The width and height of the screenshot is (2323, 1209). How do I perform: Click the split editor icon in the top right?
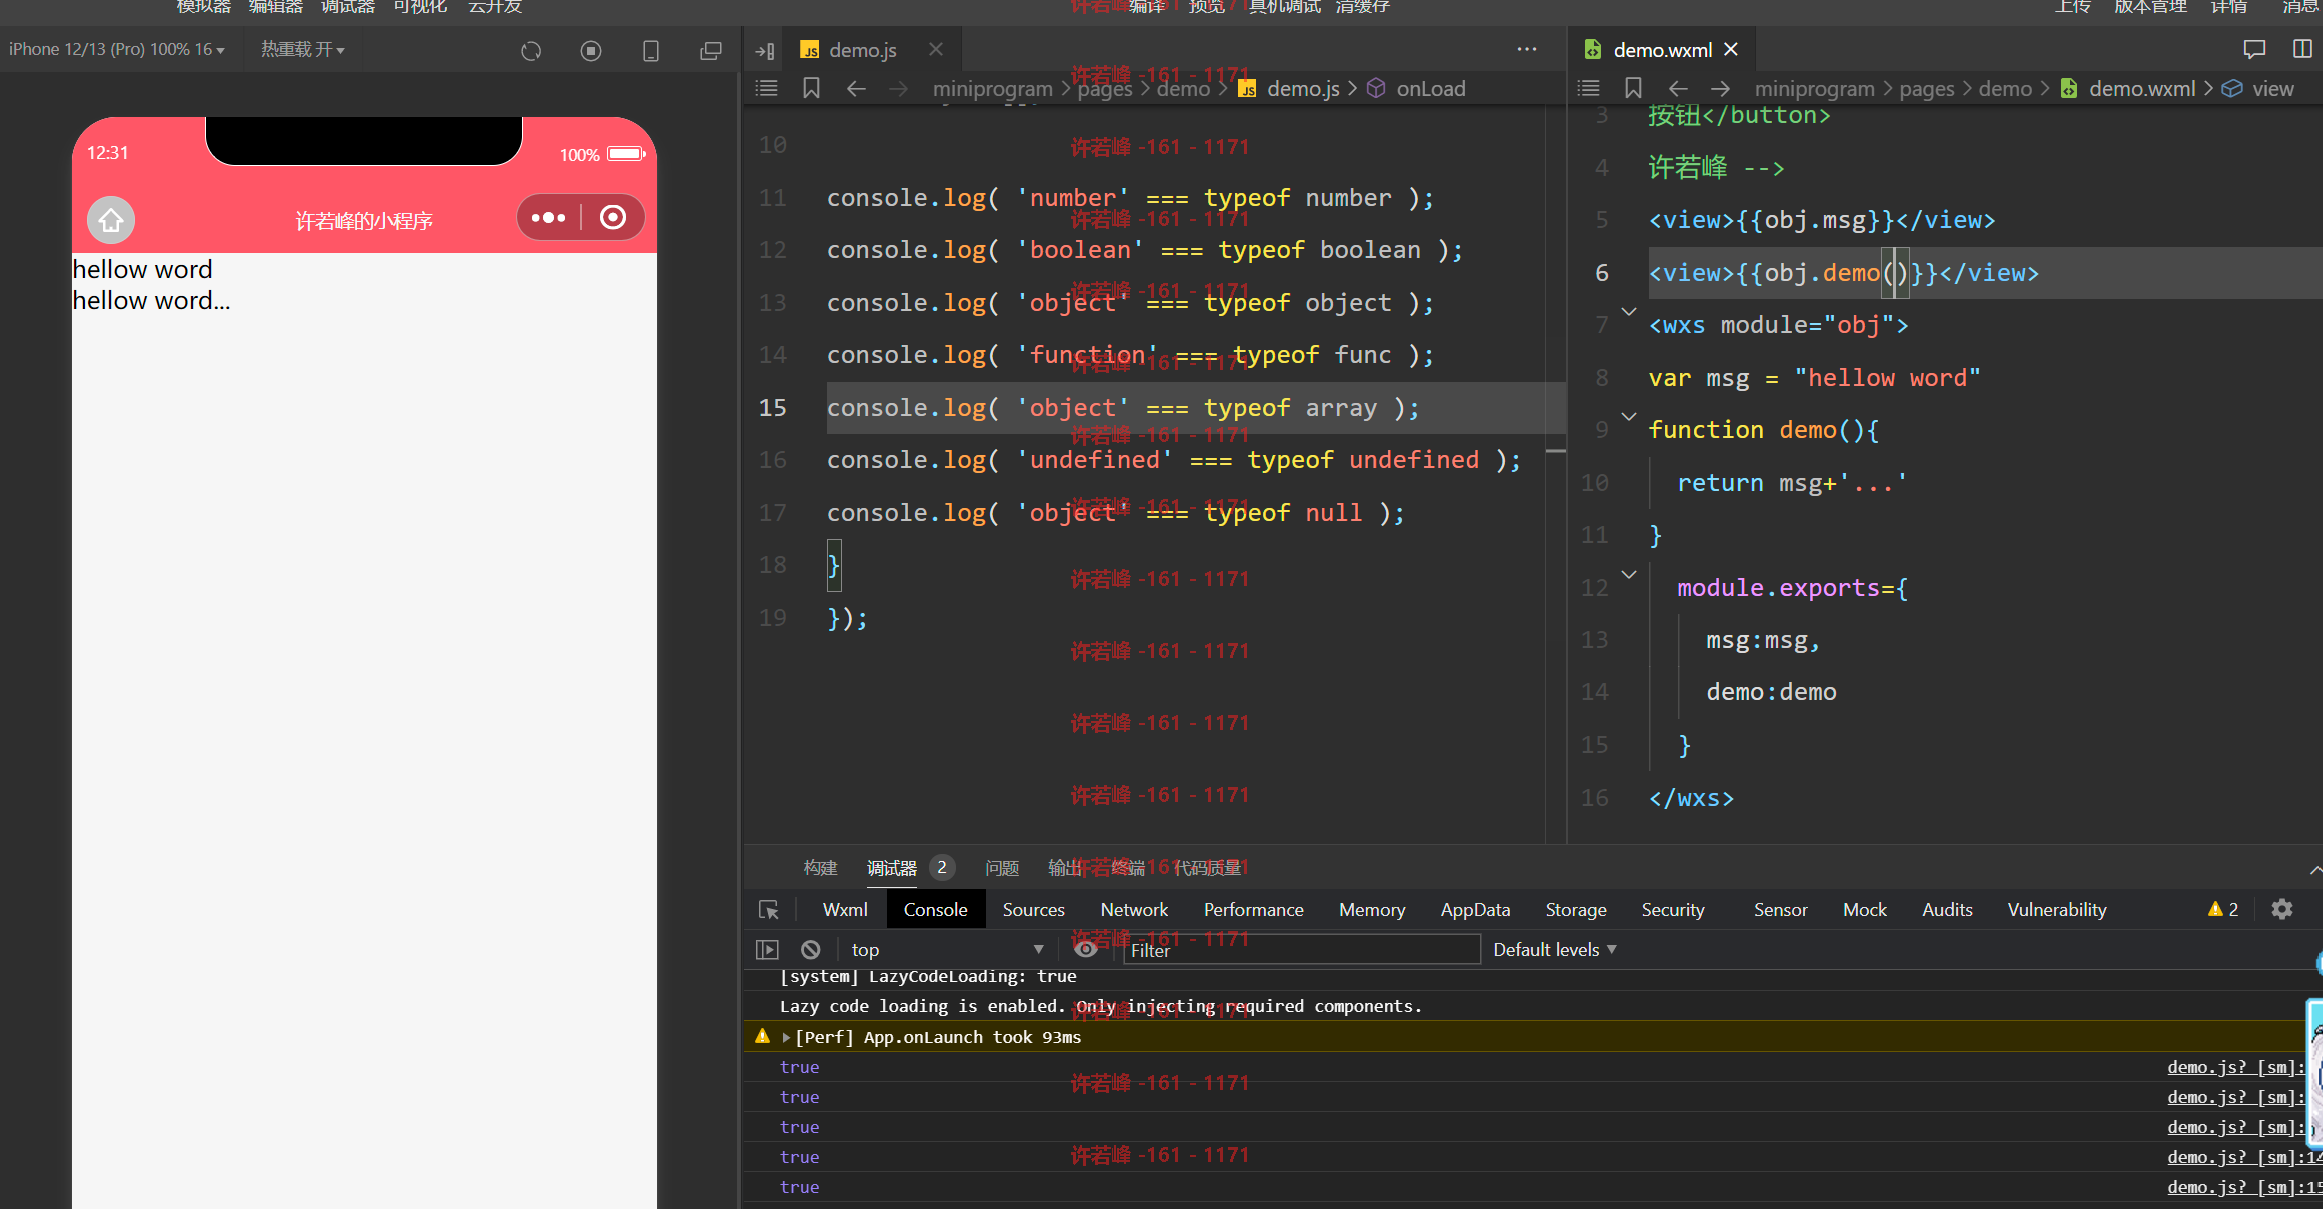[2302, 49]
